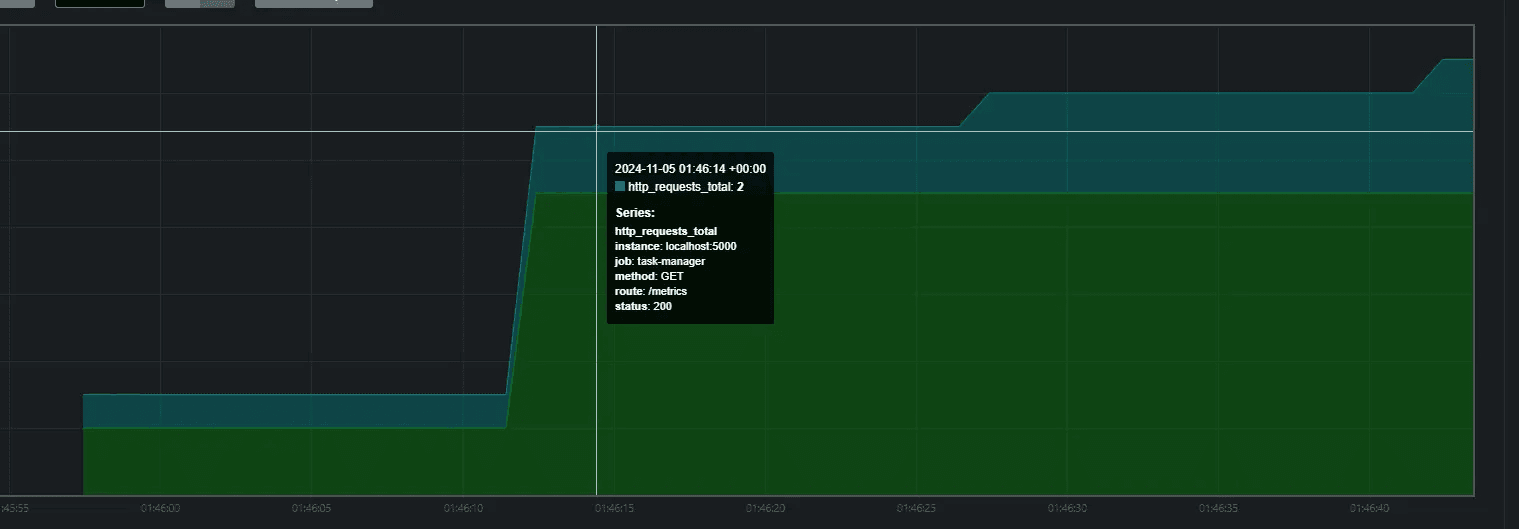Click the tooltip timestamp 2024-11-05 01:46:14 +00:00
Viewport: 1520px width, 529px height.
coord(691,169)
